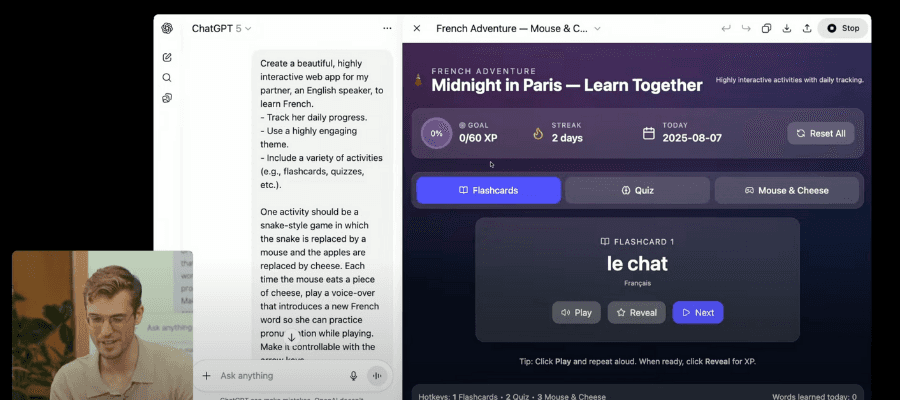The height and width of the screenshot is (400, 900).
Task: Click the '2 days' streak value
Action: click(567, 138)
